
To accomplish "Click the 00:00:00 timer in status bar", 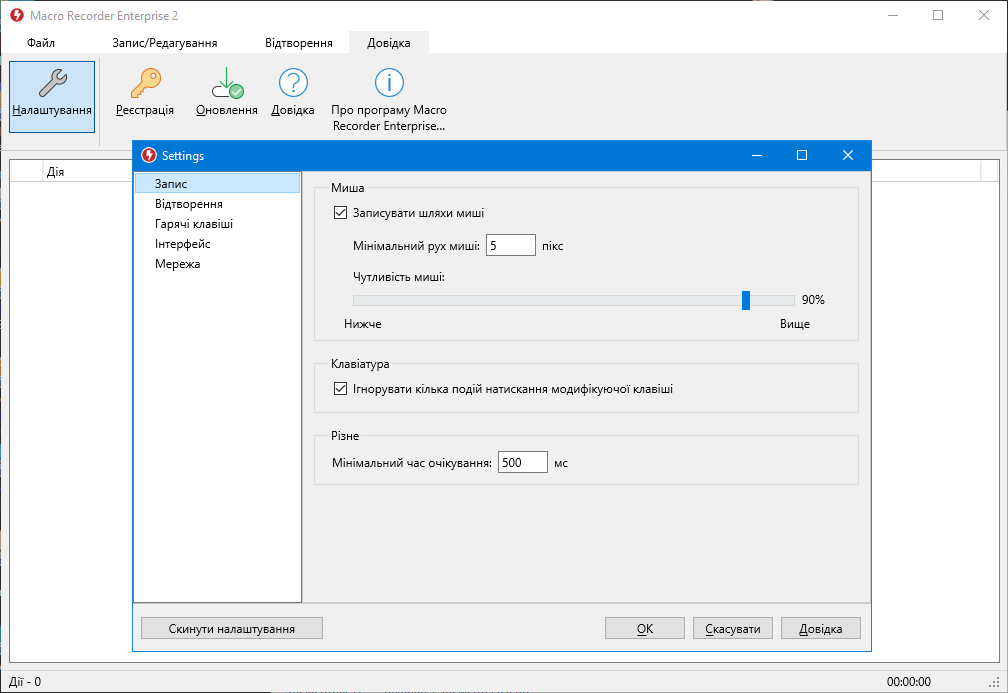I will (908, 681).
